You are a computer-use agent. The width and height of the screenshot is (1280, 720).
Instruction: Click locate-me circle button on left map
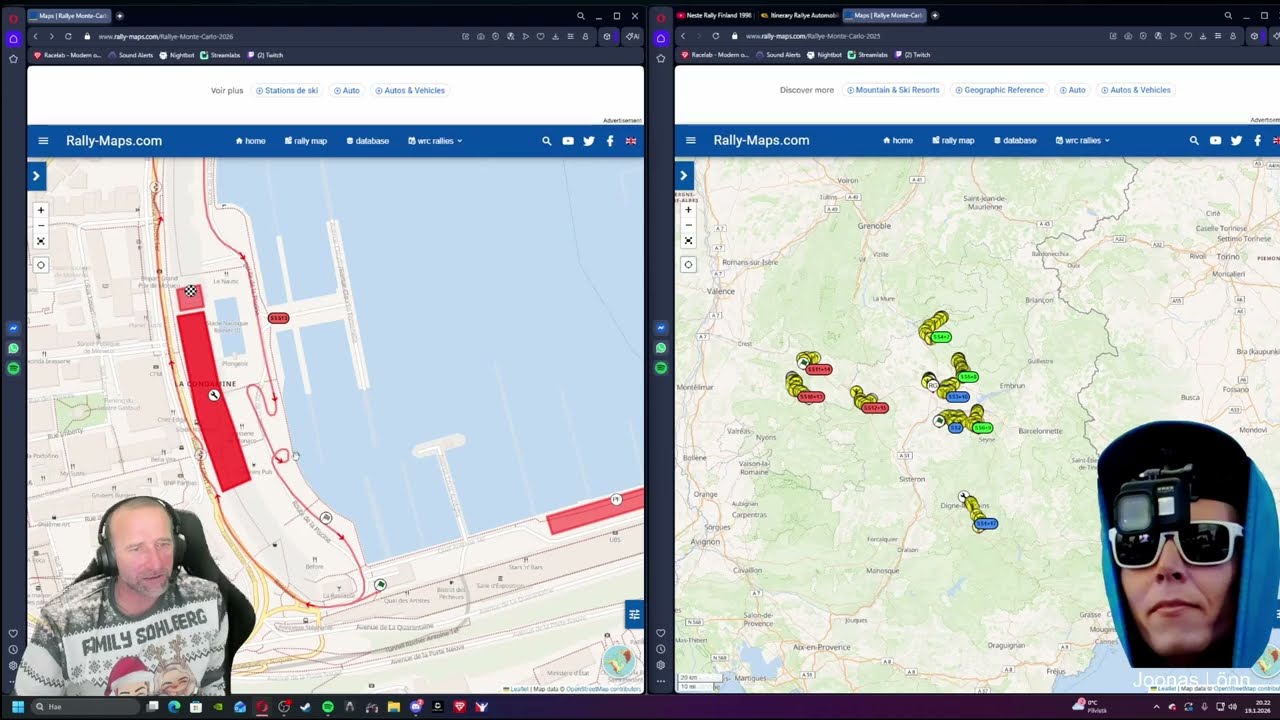[x=41, y=265]
